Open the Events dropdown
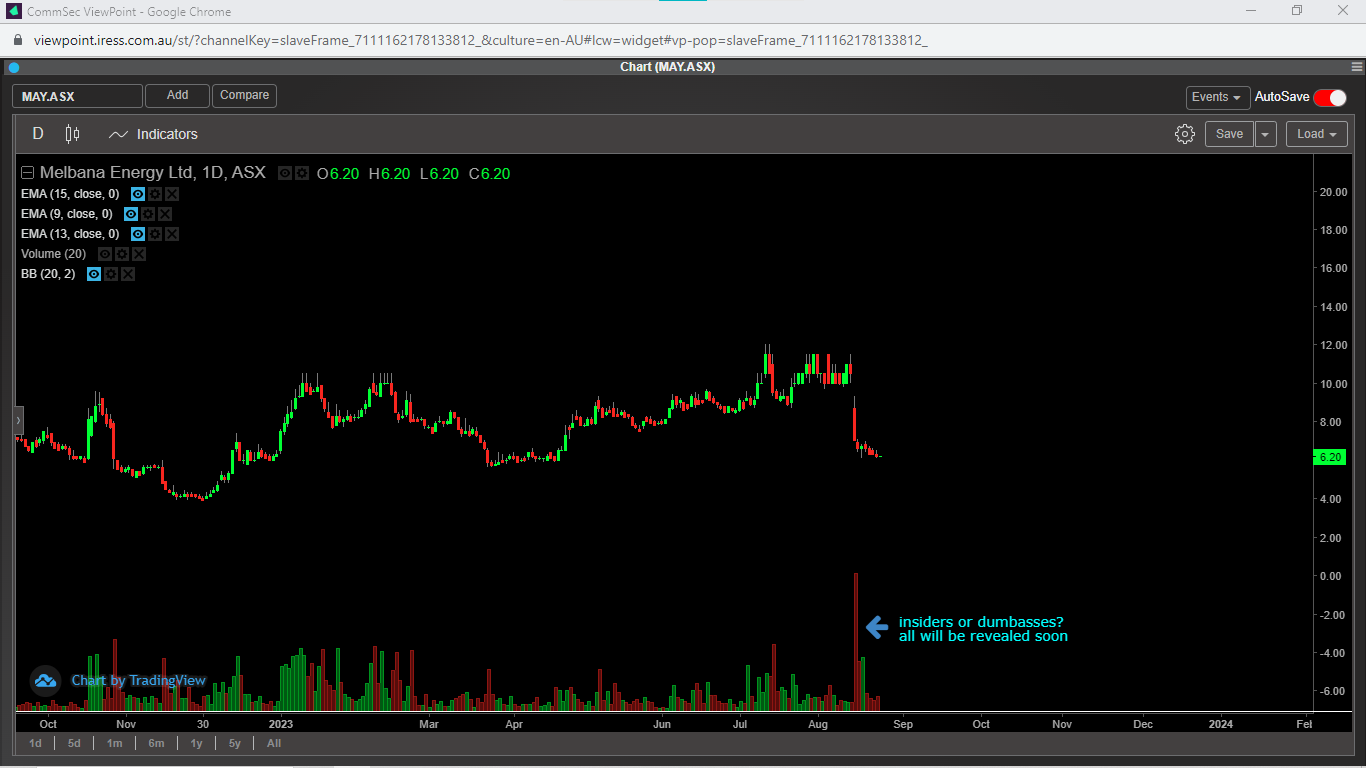This screenshot has width=1366, height=768. tap(1218, 97)
